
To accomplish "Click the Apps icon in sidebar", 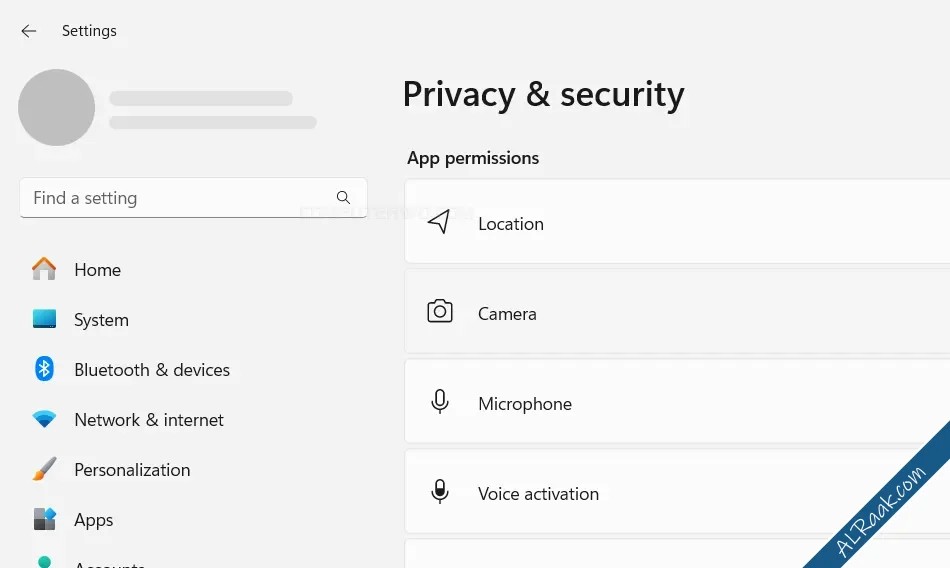I will (44, 519).
